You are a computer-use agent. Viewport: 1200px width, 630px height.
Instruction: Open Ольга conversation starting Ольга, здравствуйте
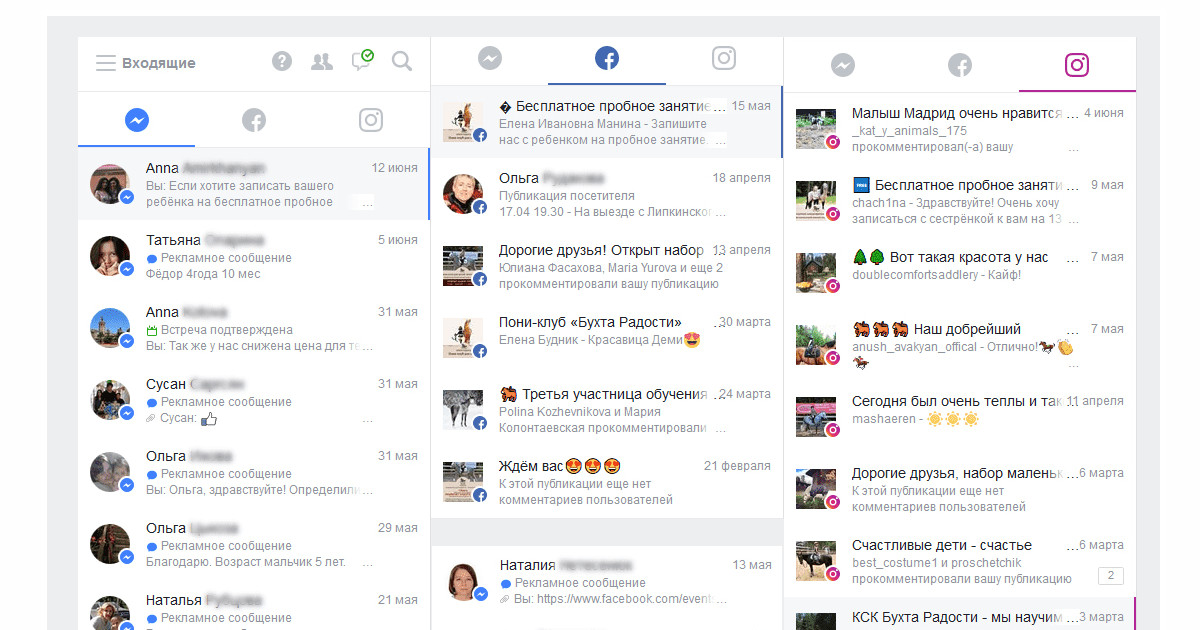254,473
